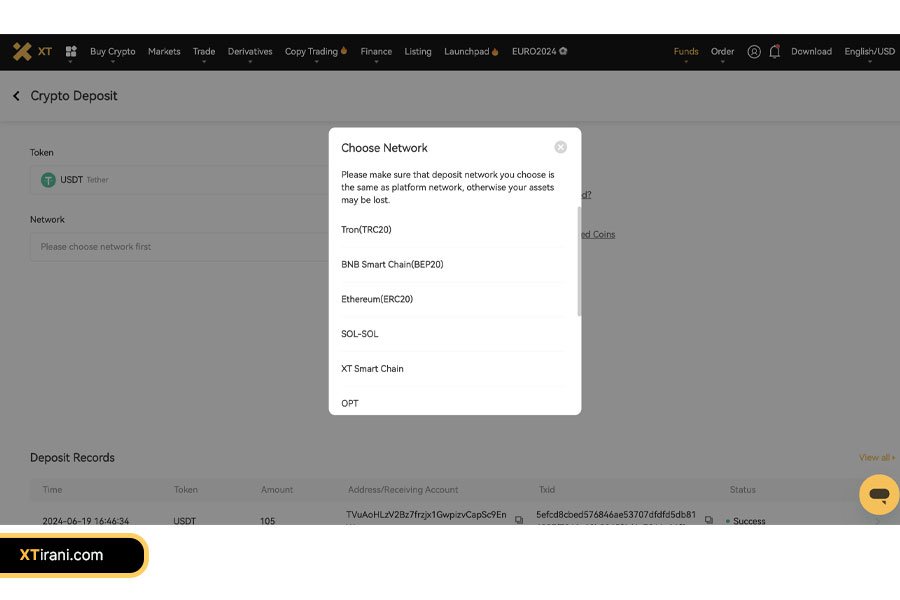The width and height of the screenshot is (900, 600).
Task: Expand the Derivatives menu
Action: 249,52
